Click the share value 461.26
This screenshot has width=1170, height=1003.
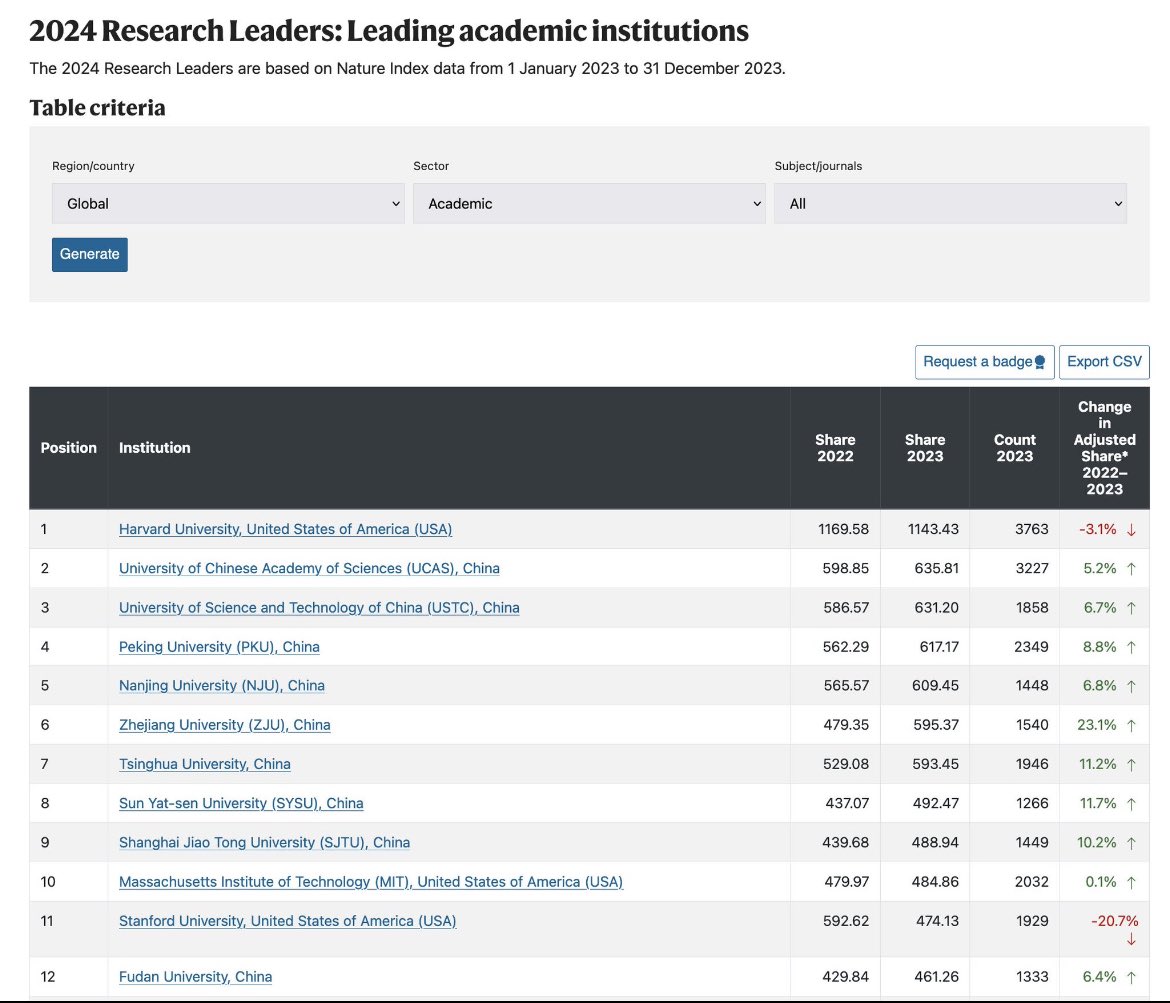[936, 977]
